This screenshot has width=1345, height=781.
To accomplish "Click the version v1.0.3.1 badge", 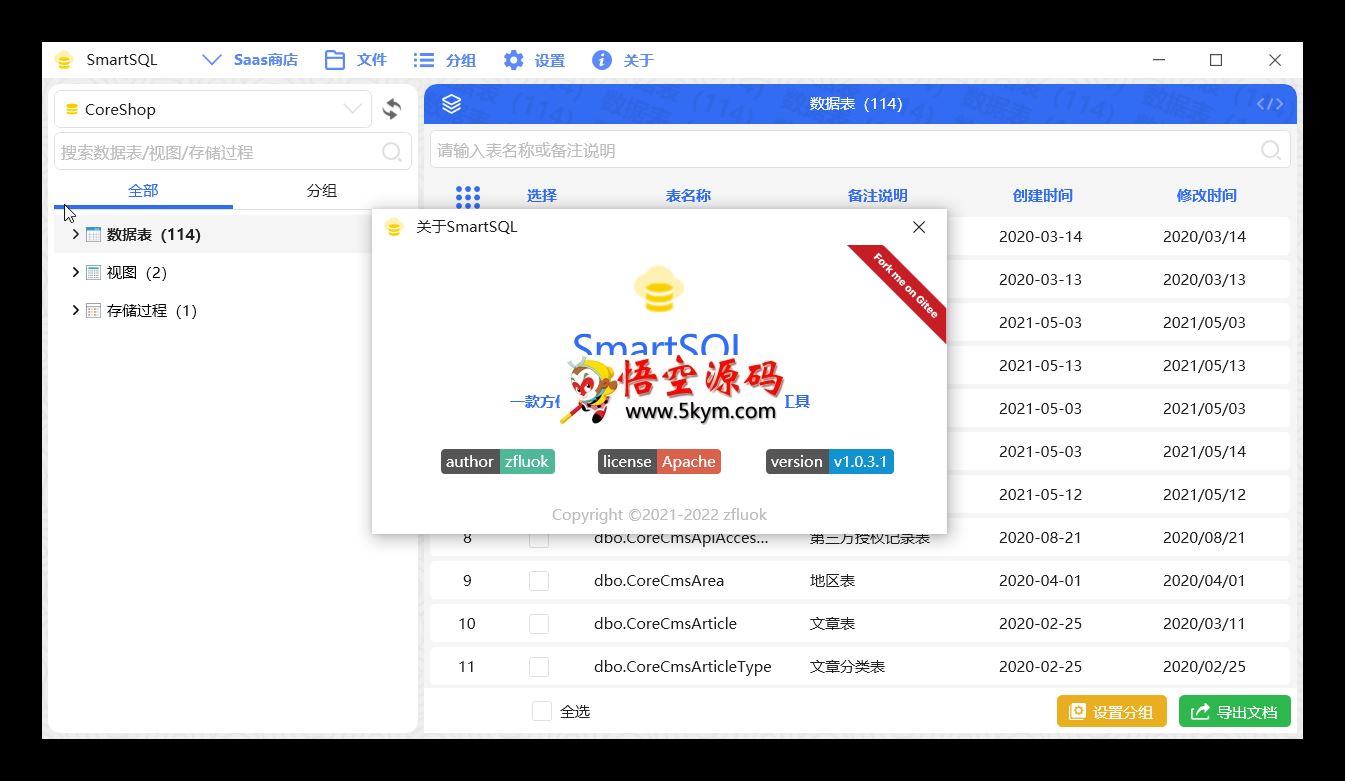I will click(x=829, y=461).
